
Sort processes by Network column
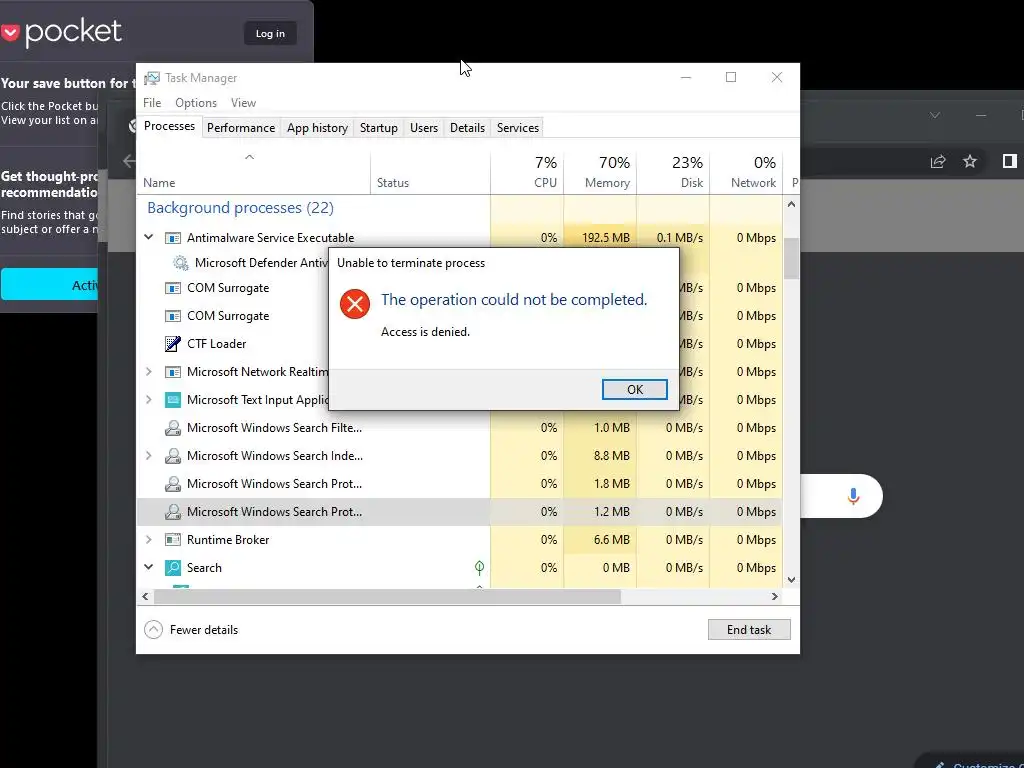click(746, 172)
